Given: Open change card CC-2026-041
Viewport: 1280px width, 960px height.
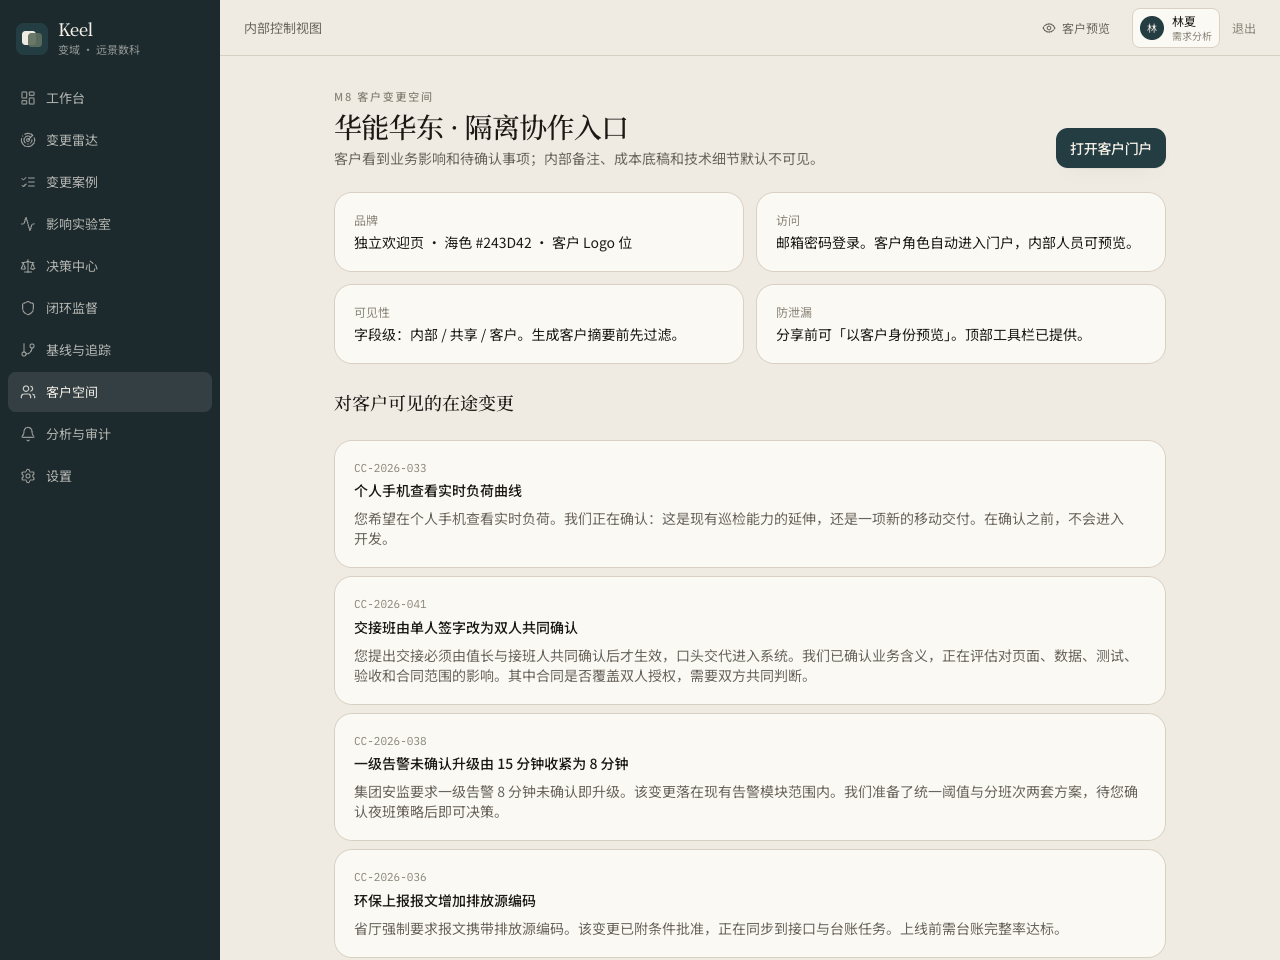Looking at the screenshot, I should tap(750, 640).
